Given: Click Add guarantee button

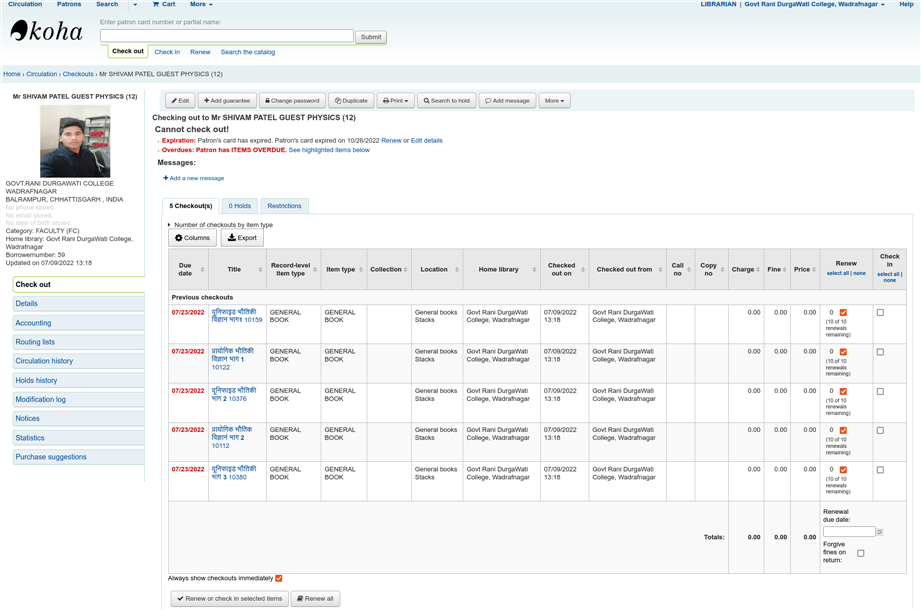Looking at the screenshot, I should (227, 101).
